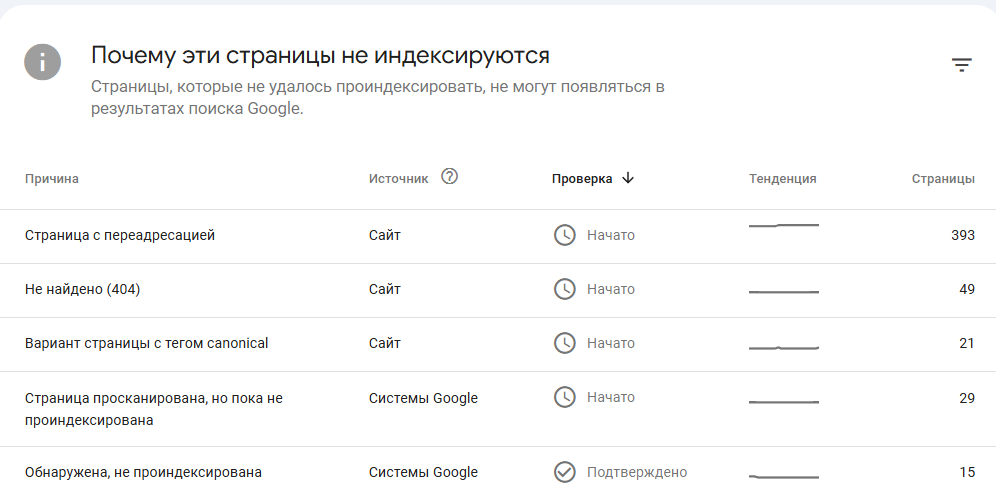
Task: Open the Обнаружена, не проиндексирована row
Action: pyautogui.click(x=143, y=472)
